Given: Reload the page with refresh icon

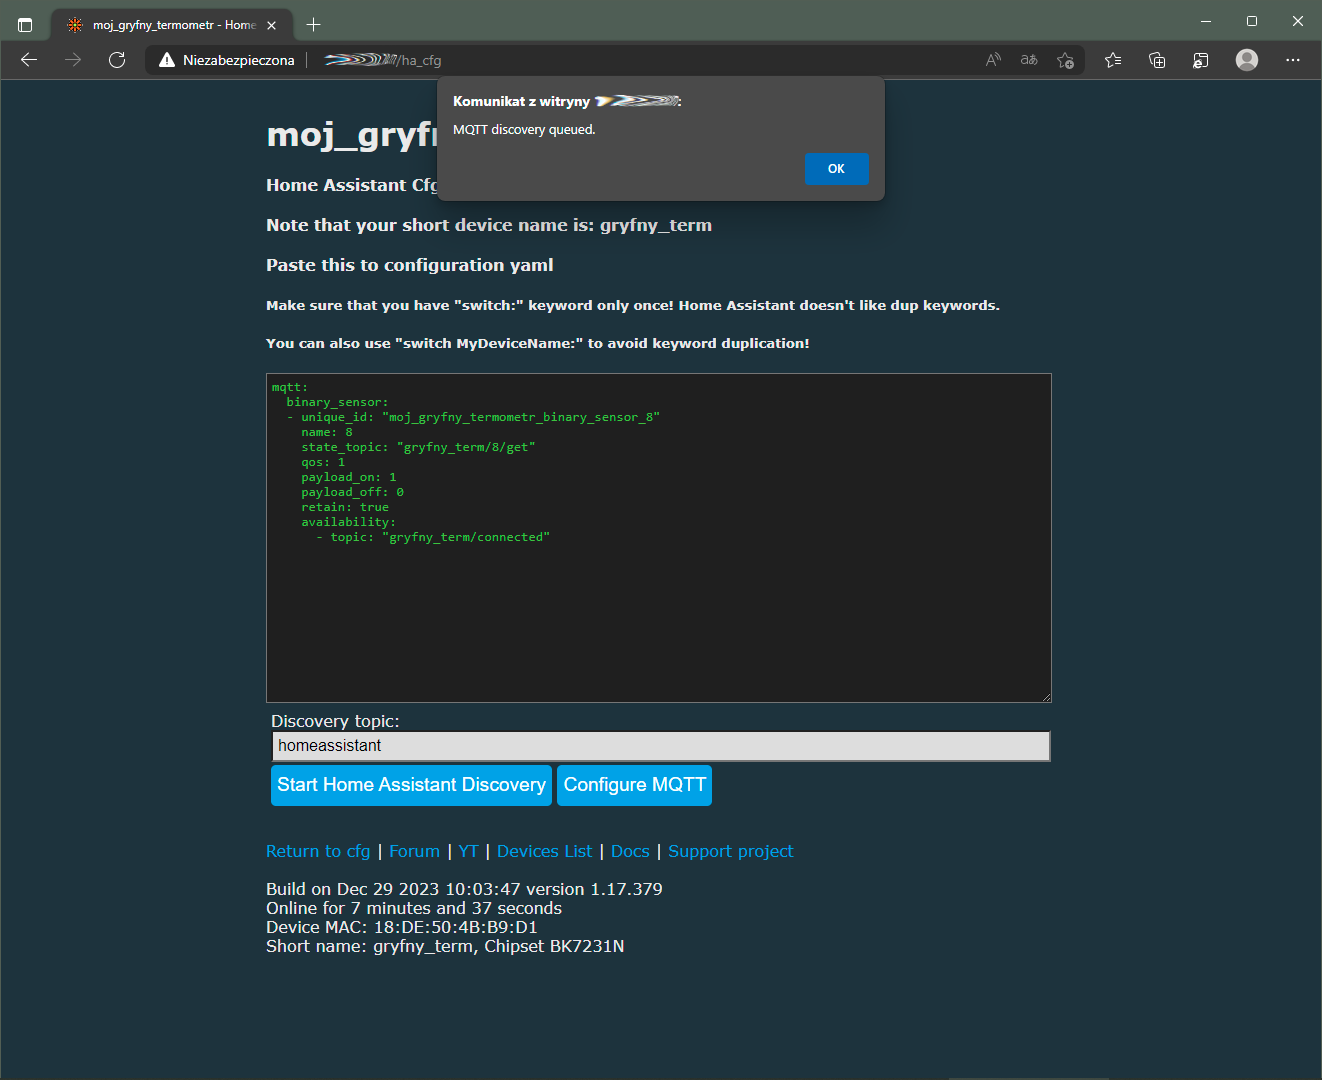Looking at the screenshot, I should (117, 60).
